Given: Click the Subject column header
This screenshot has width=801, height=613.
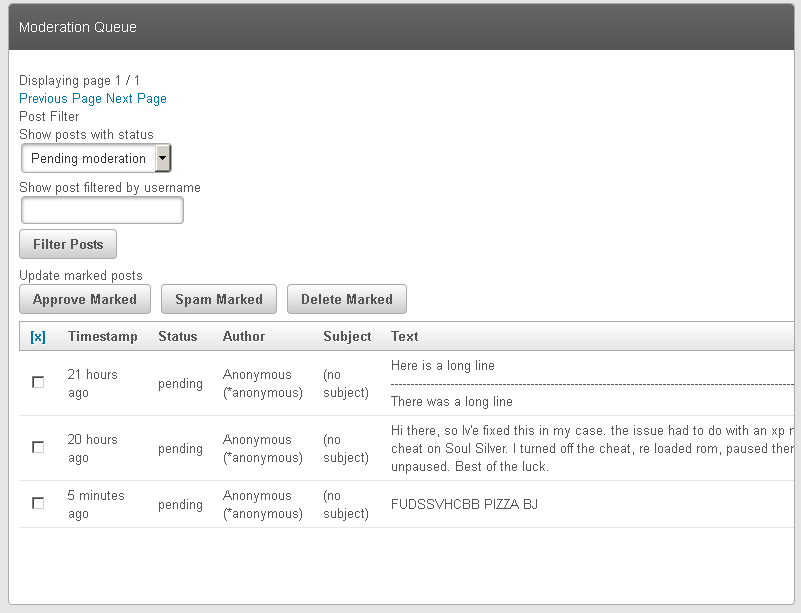Looking at the screenshot, I should click(347, 336).
